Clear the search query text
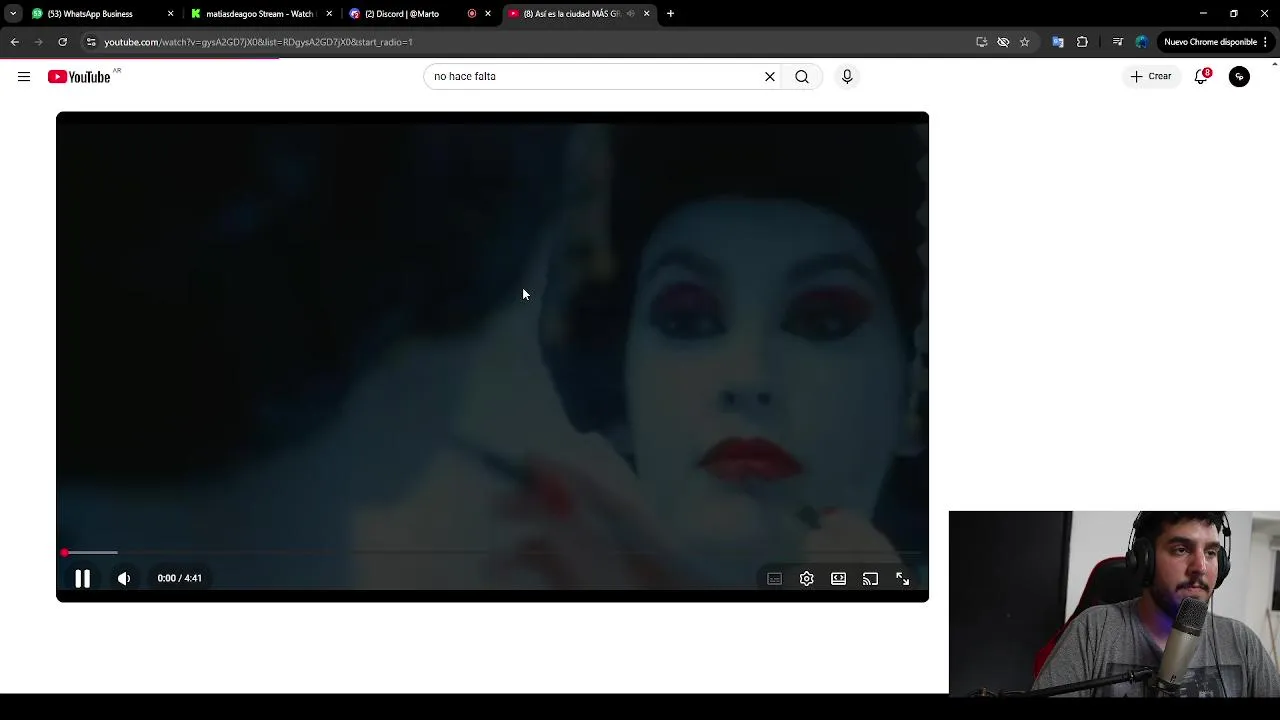 [770, 76]
